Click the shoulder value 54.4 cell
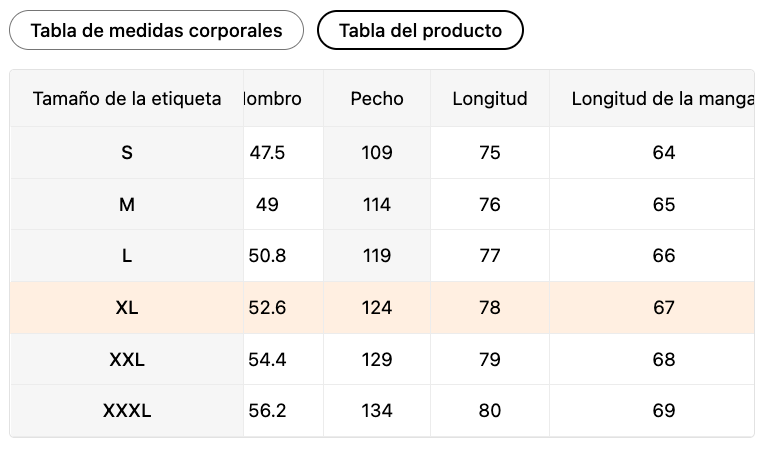This screenshot has height=458, width=772. 267,359
